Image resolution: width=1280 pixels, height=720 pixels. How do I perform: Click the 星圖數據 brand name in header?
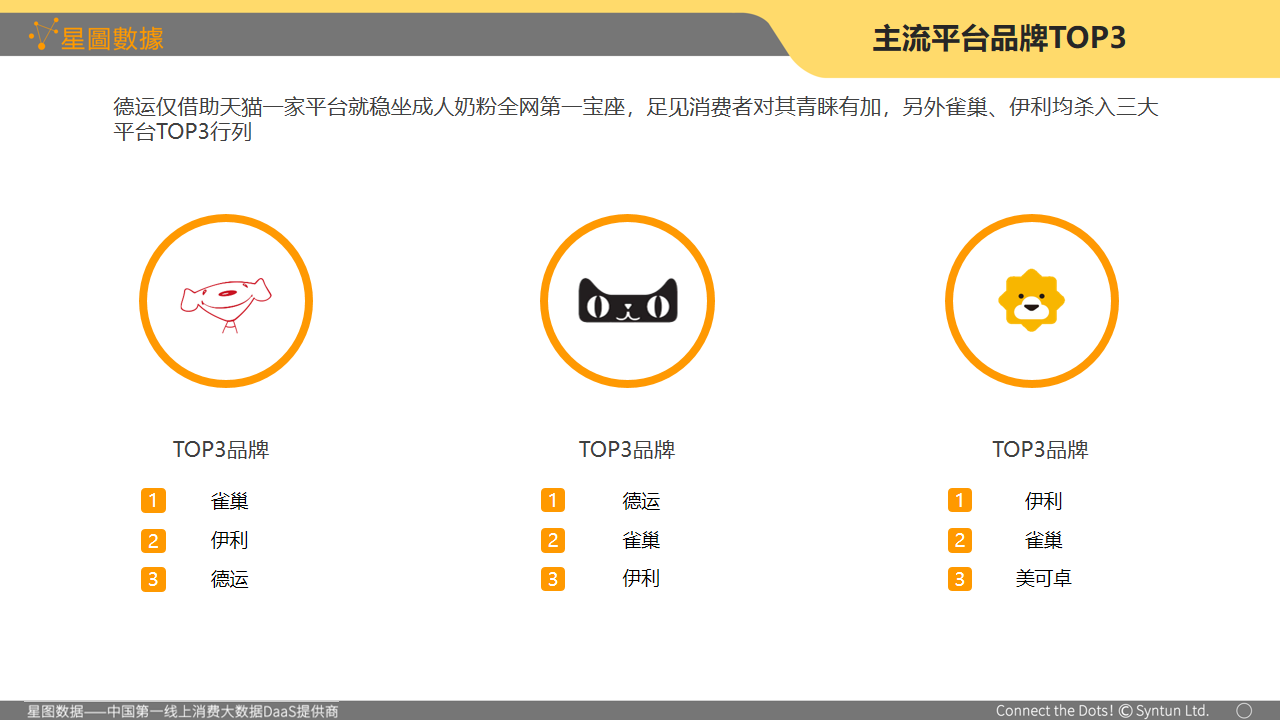point(112,39)
